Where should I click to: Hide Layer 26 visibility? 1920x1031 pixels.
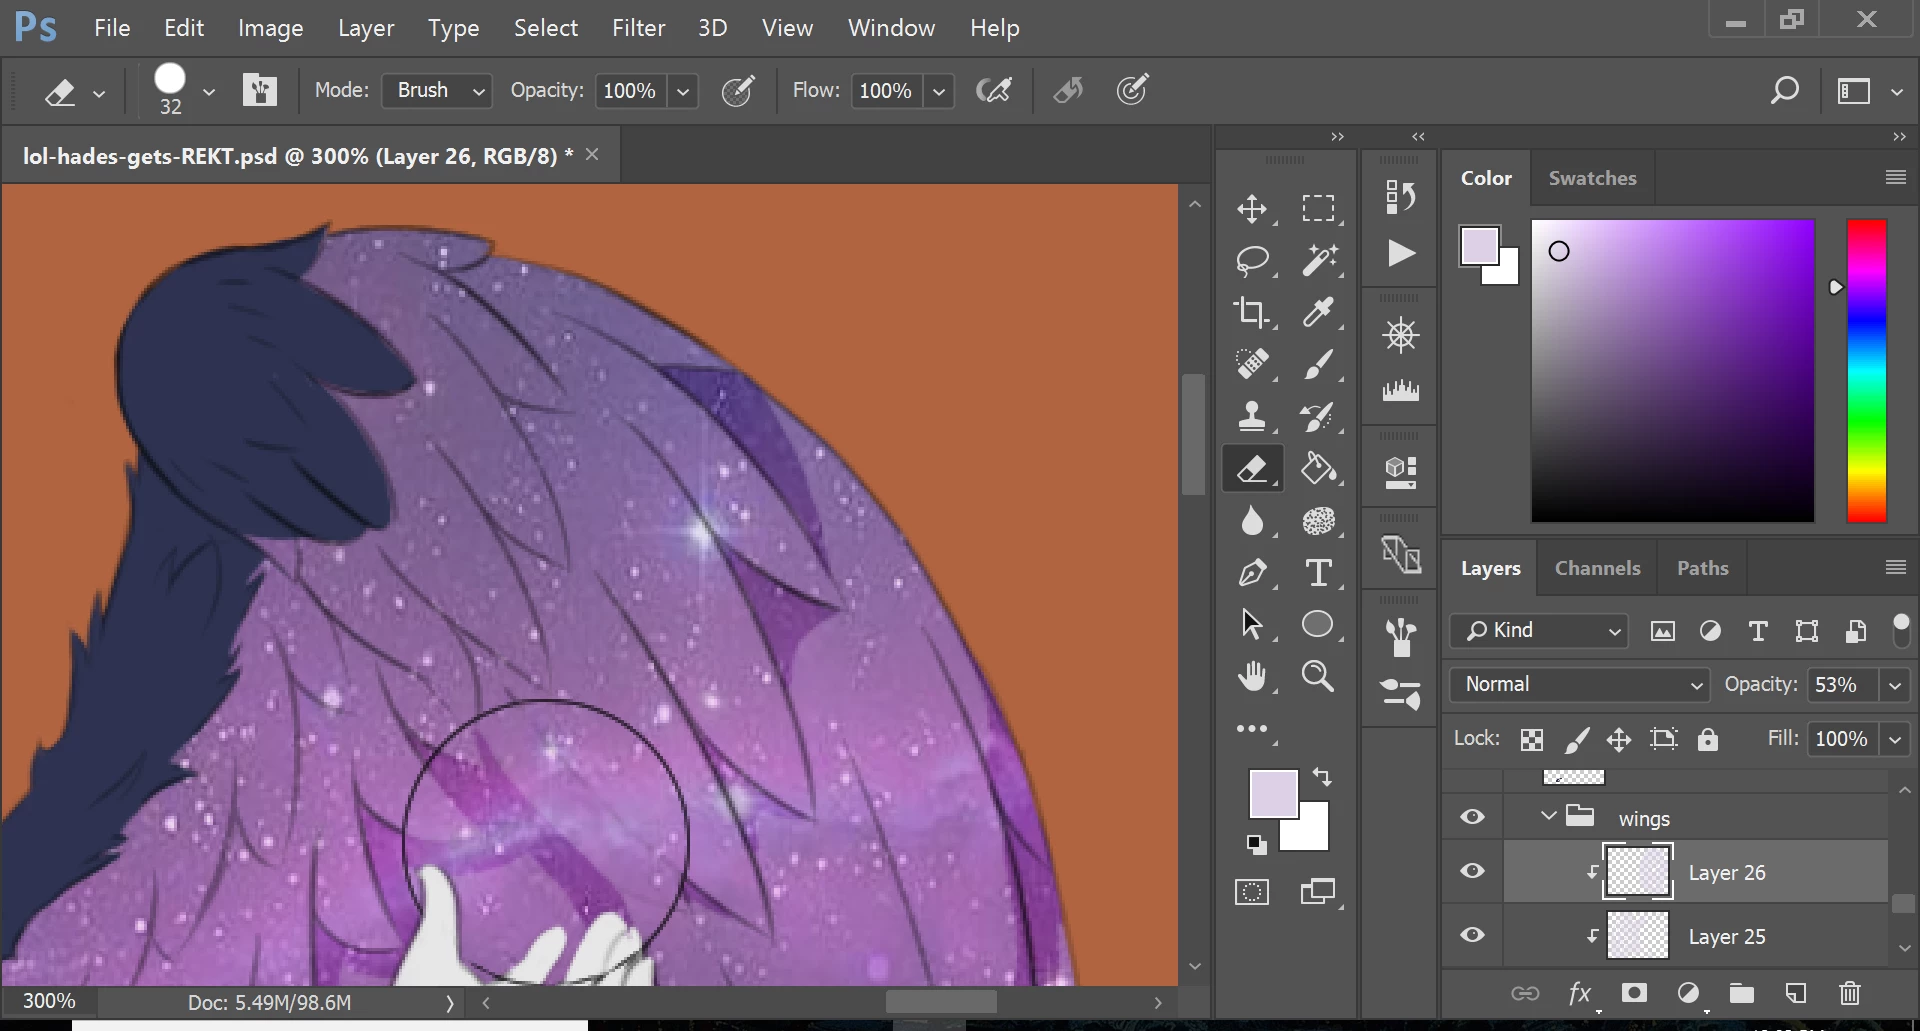[1472, 871]
